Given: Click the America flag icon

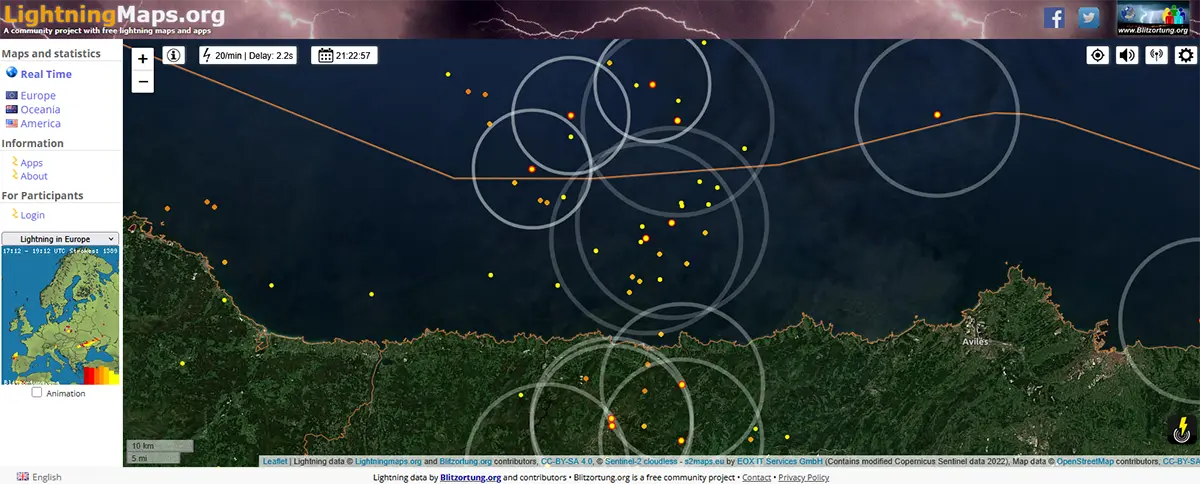Looking at the screenshot, I should click(12, 124).
